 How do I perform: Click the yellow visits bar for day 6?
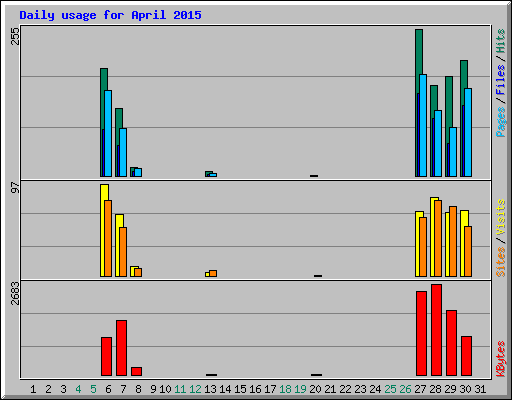103,230
